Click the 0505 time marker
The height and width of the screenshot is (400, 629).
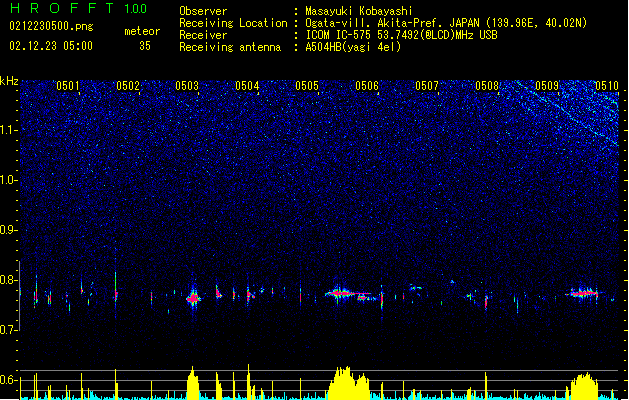[x=307, y=86]
